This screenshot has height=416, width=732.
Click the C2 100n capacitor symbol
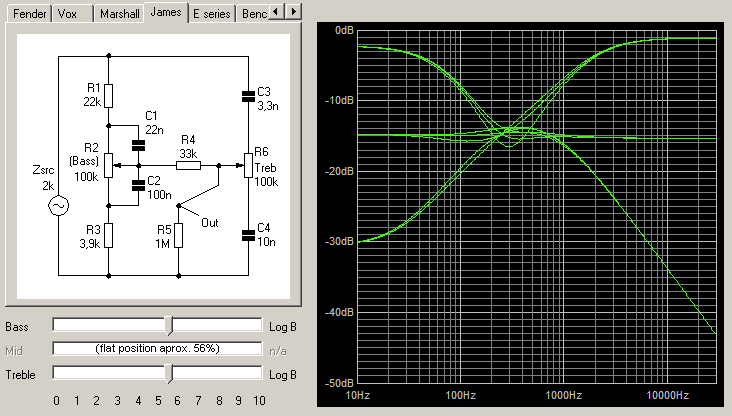[137, 184]
